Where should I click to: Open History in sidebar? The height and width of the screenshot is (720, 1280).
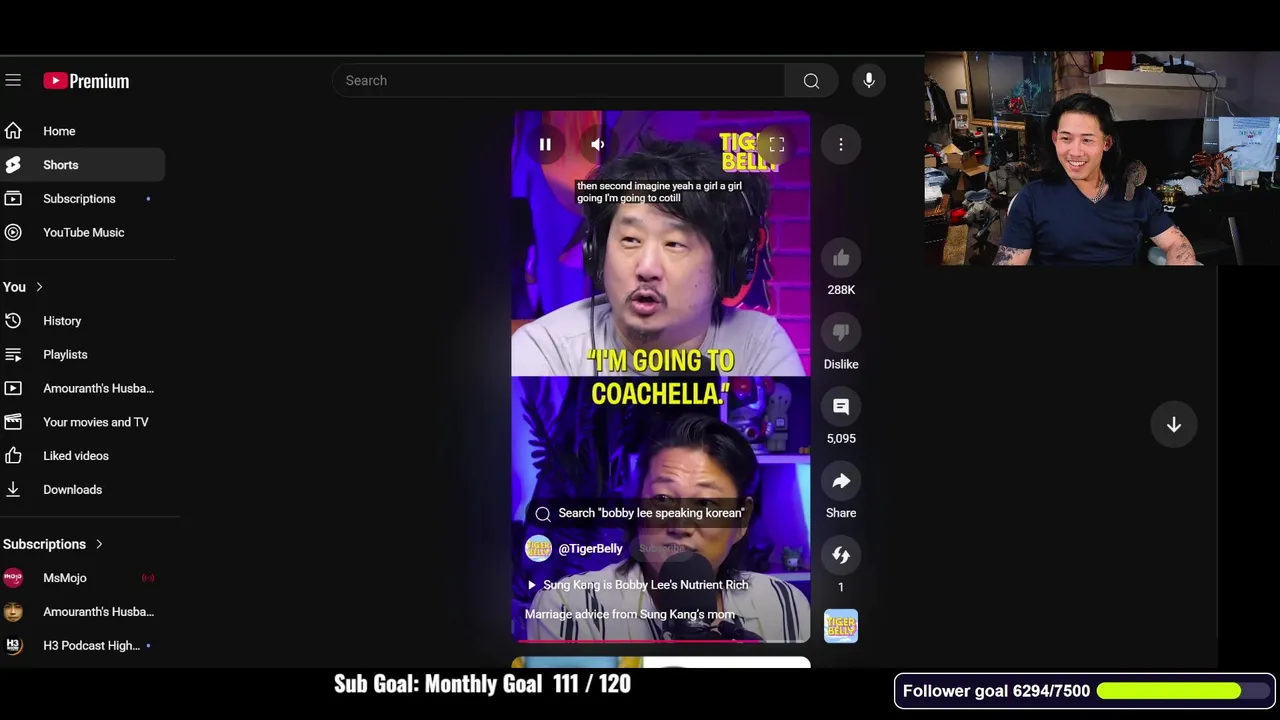pos(83,321)
